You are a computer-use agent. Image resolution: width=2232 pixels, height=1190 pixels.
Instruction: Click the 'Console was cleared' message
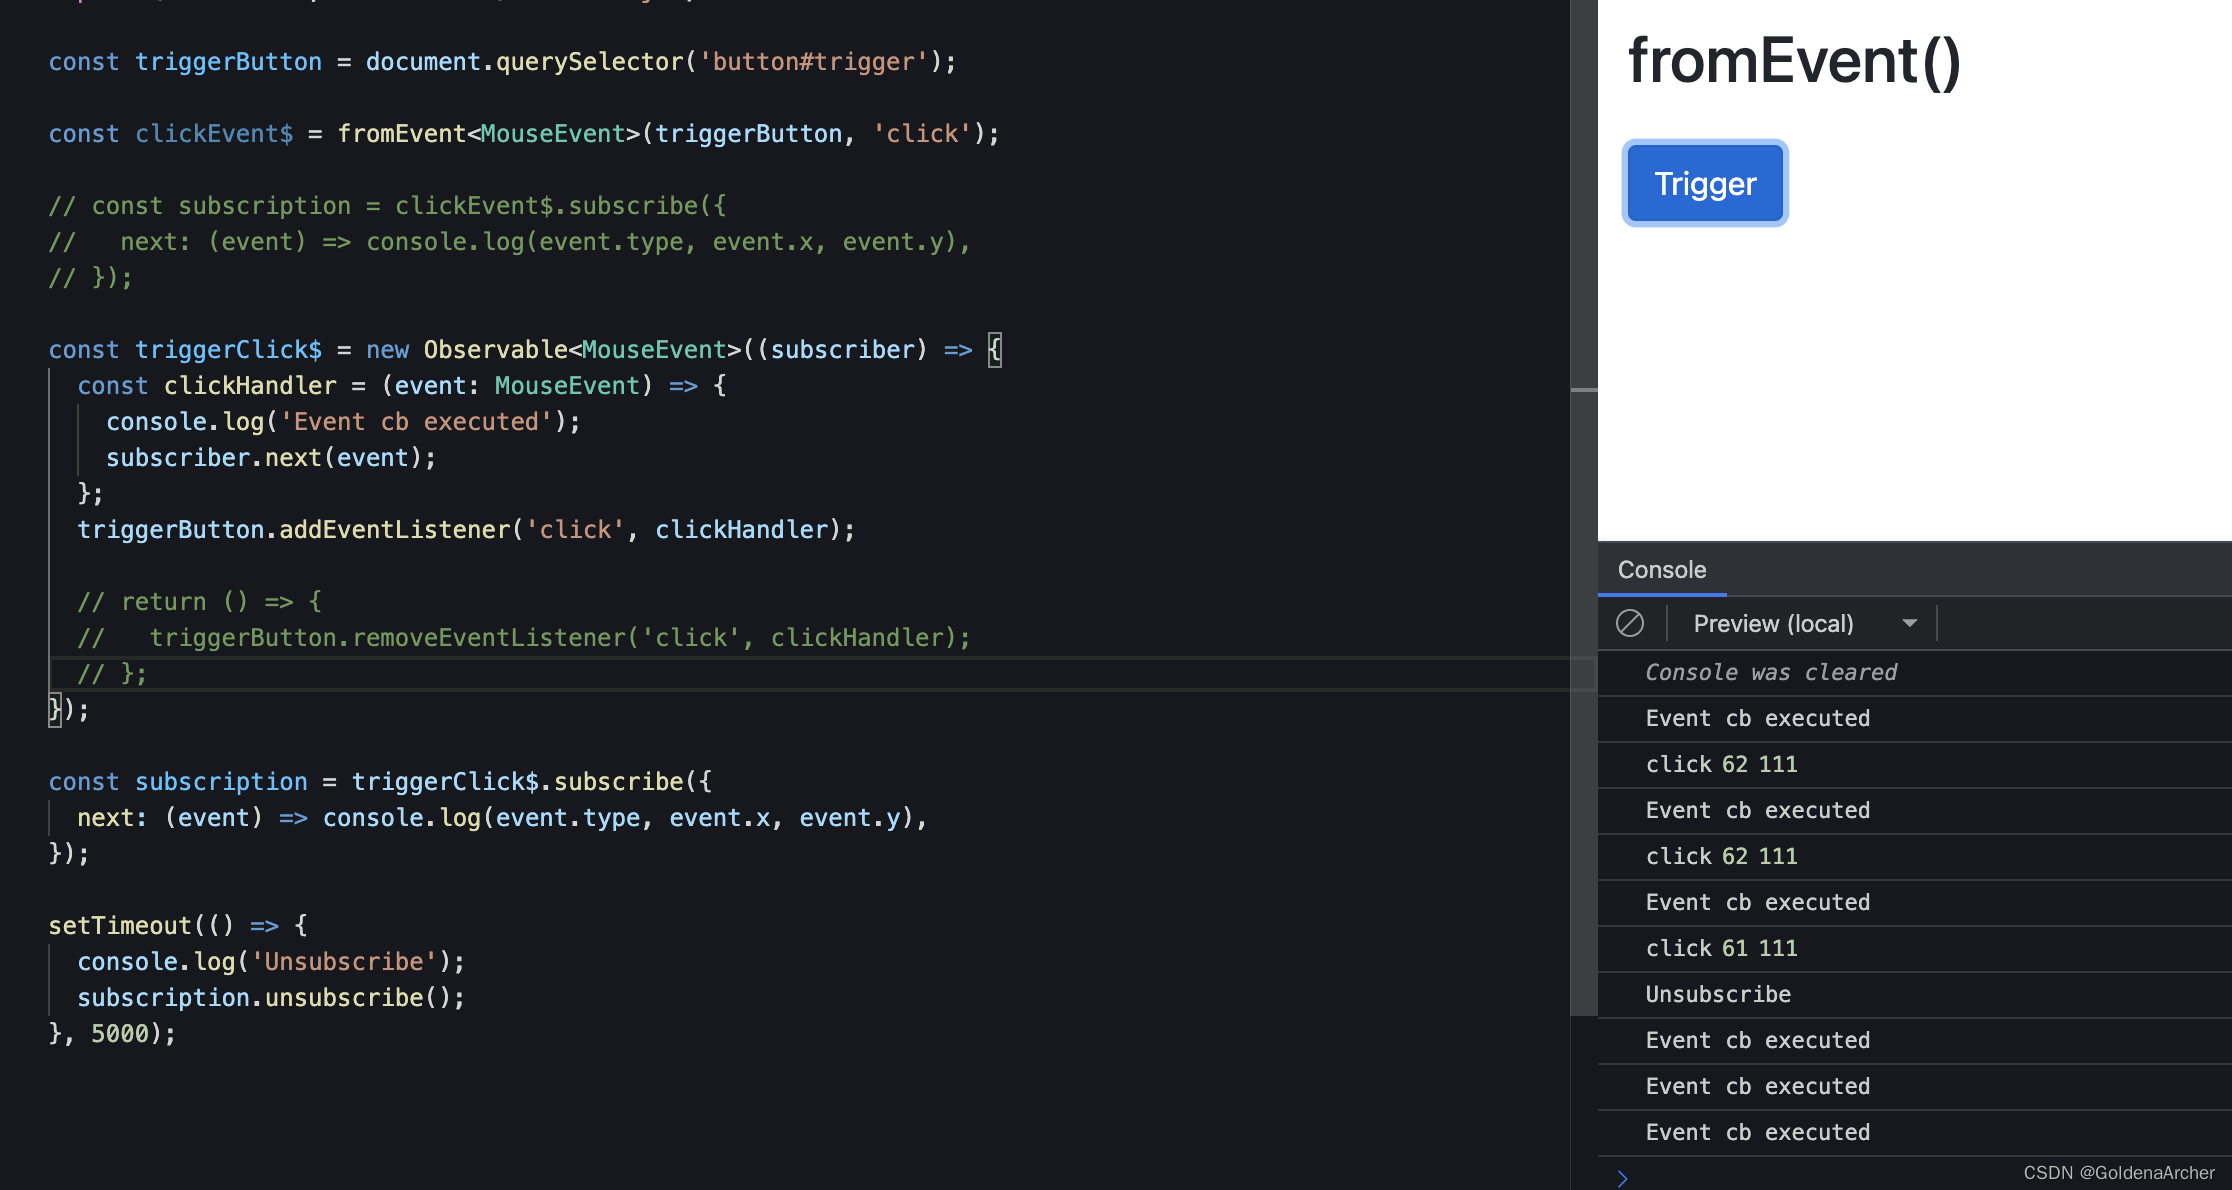[x=1770, y=673]
